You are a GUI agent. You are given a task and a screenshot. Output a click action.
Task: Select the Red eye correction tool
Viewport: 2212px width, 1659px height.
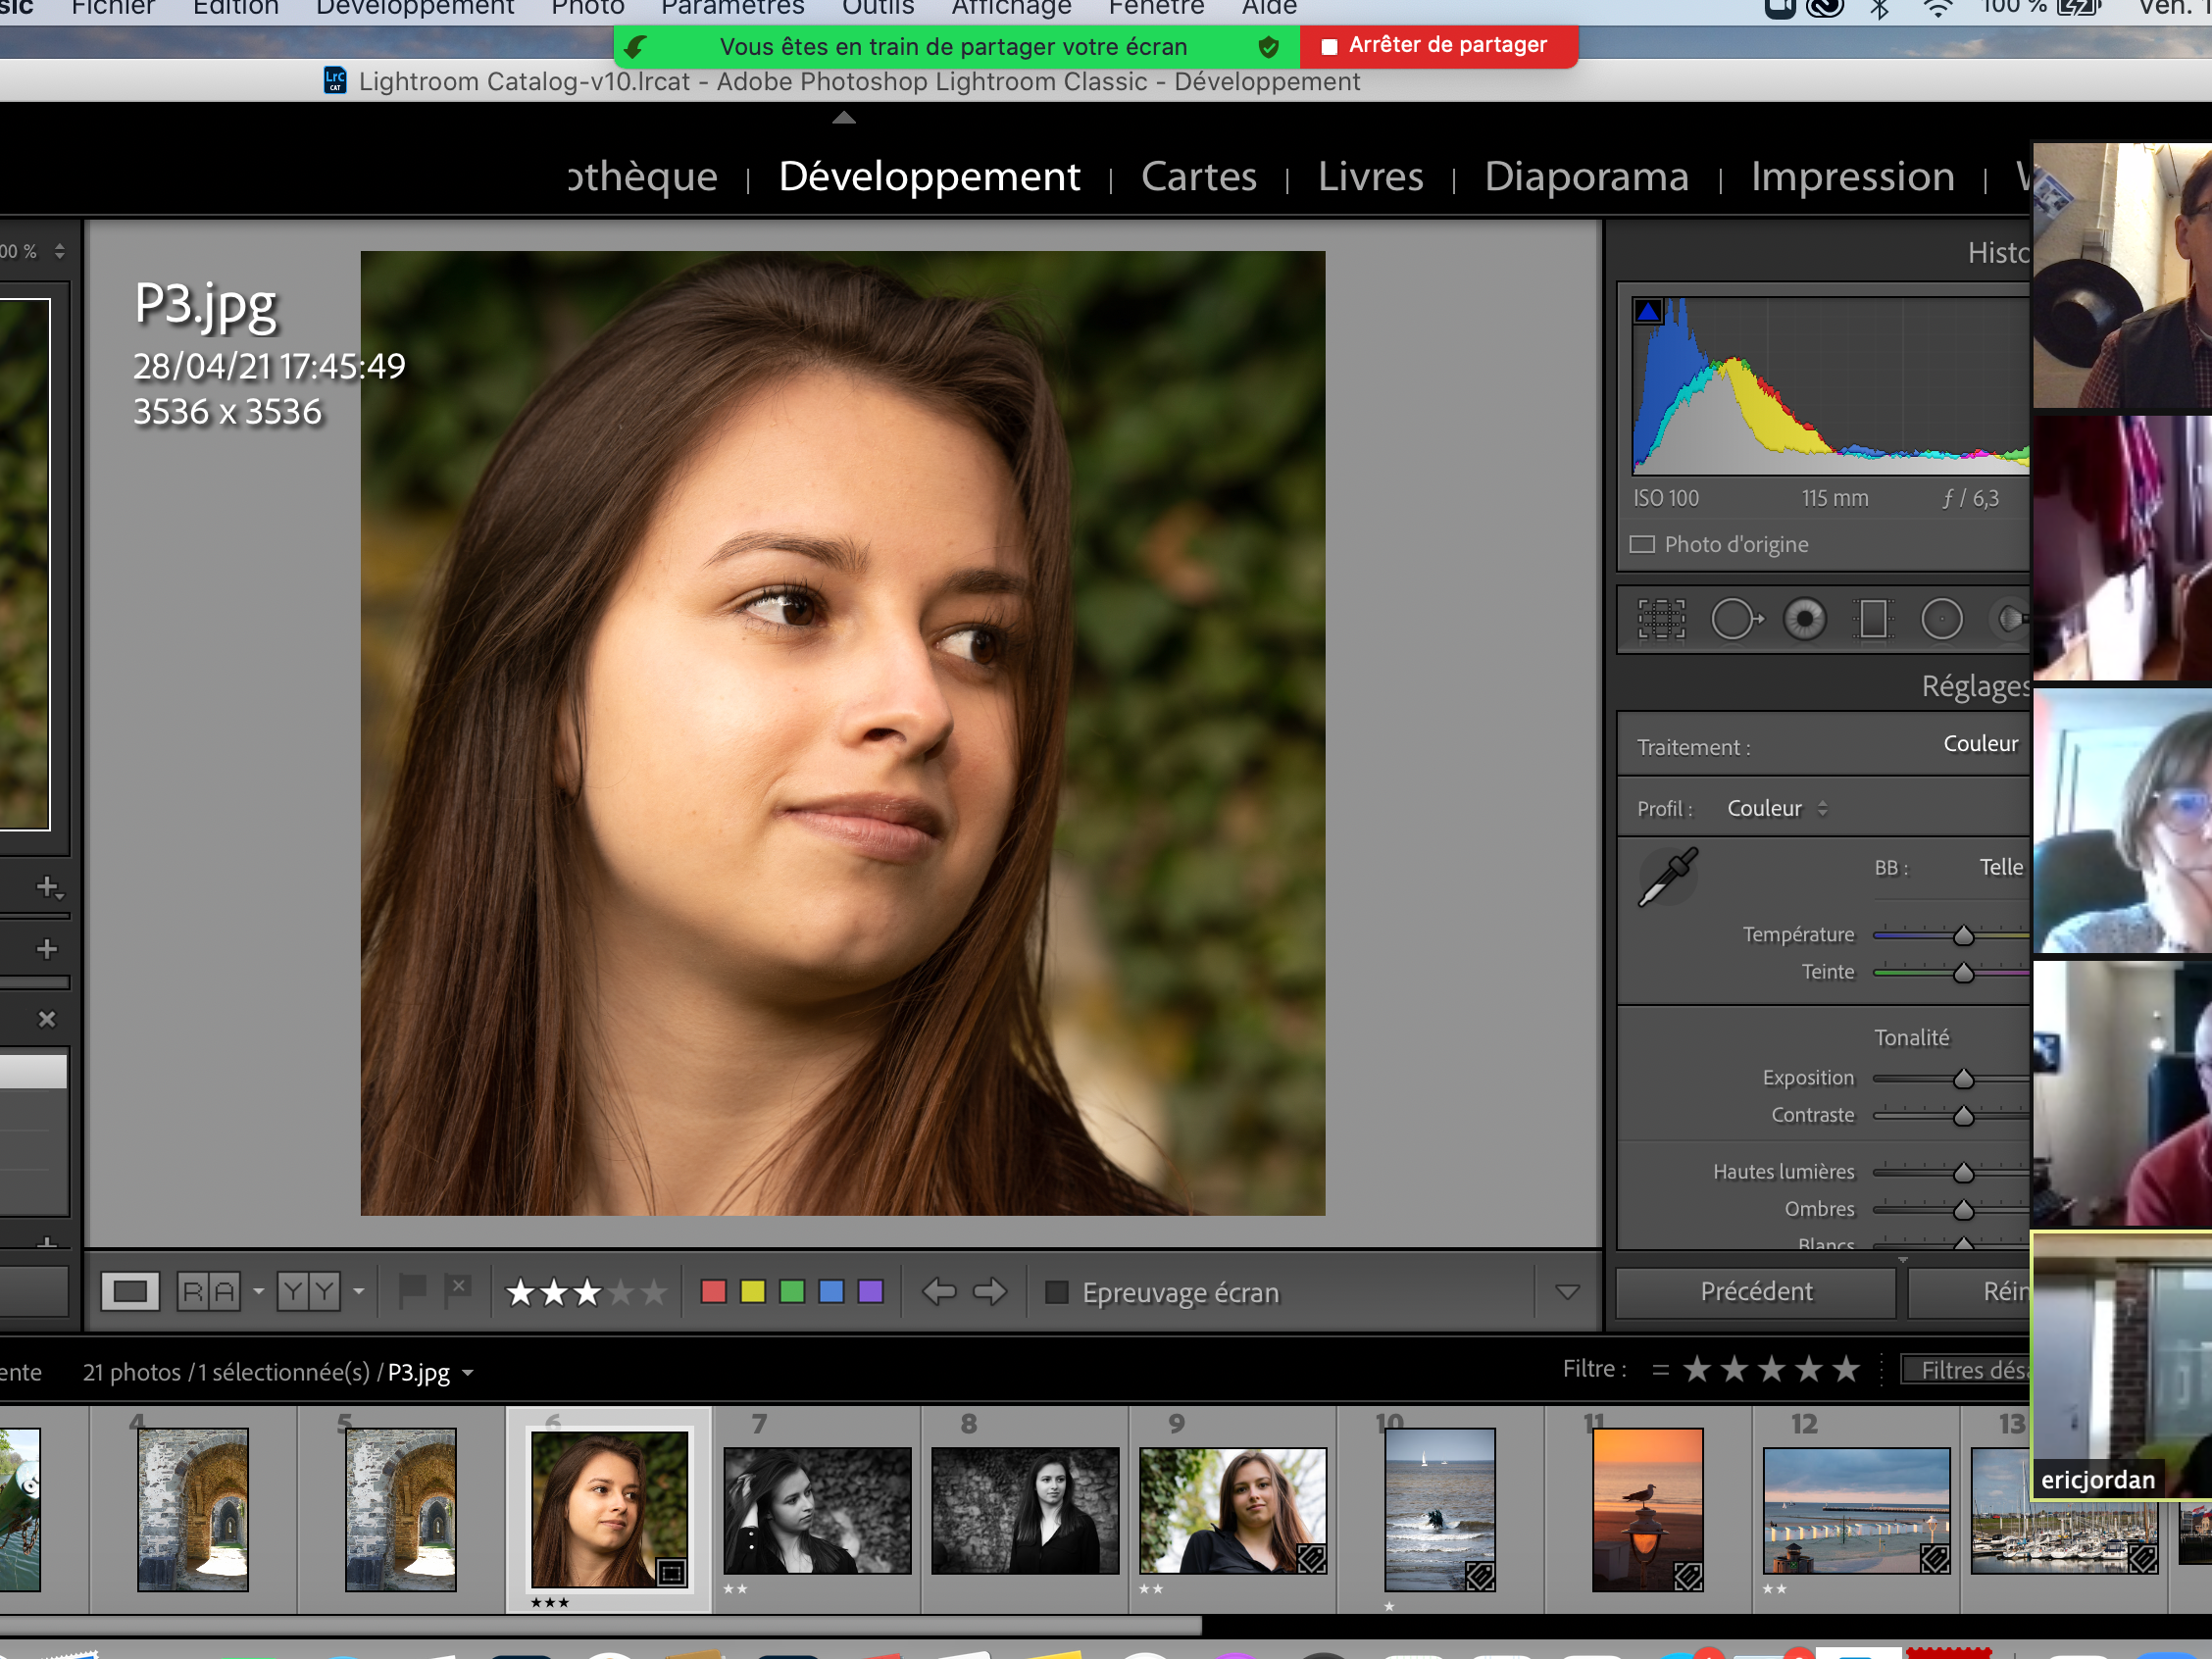point(1805,619)
